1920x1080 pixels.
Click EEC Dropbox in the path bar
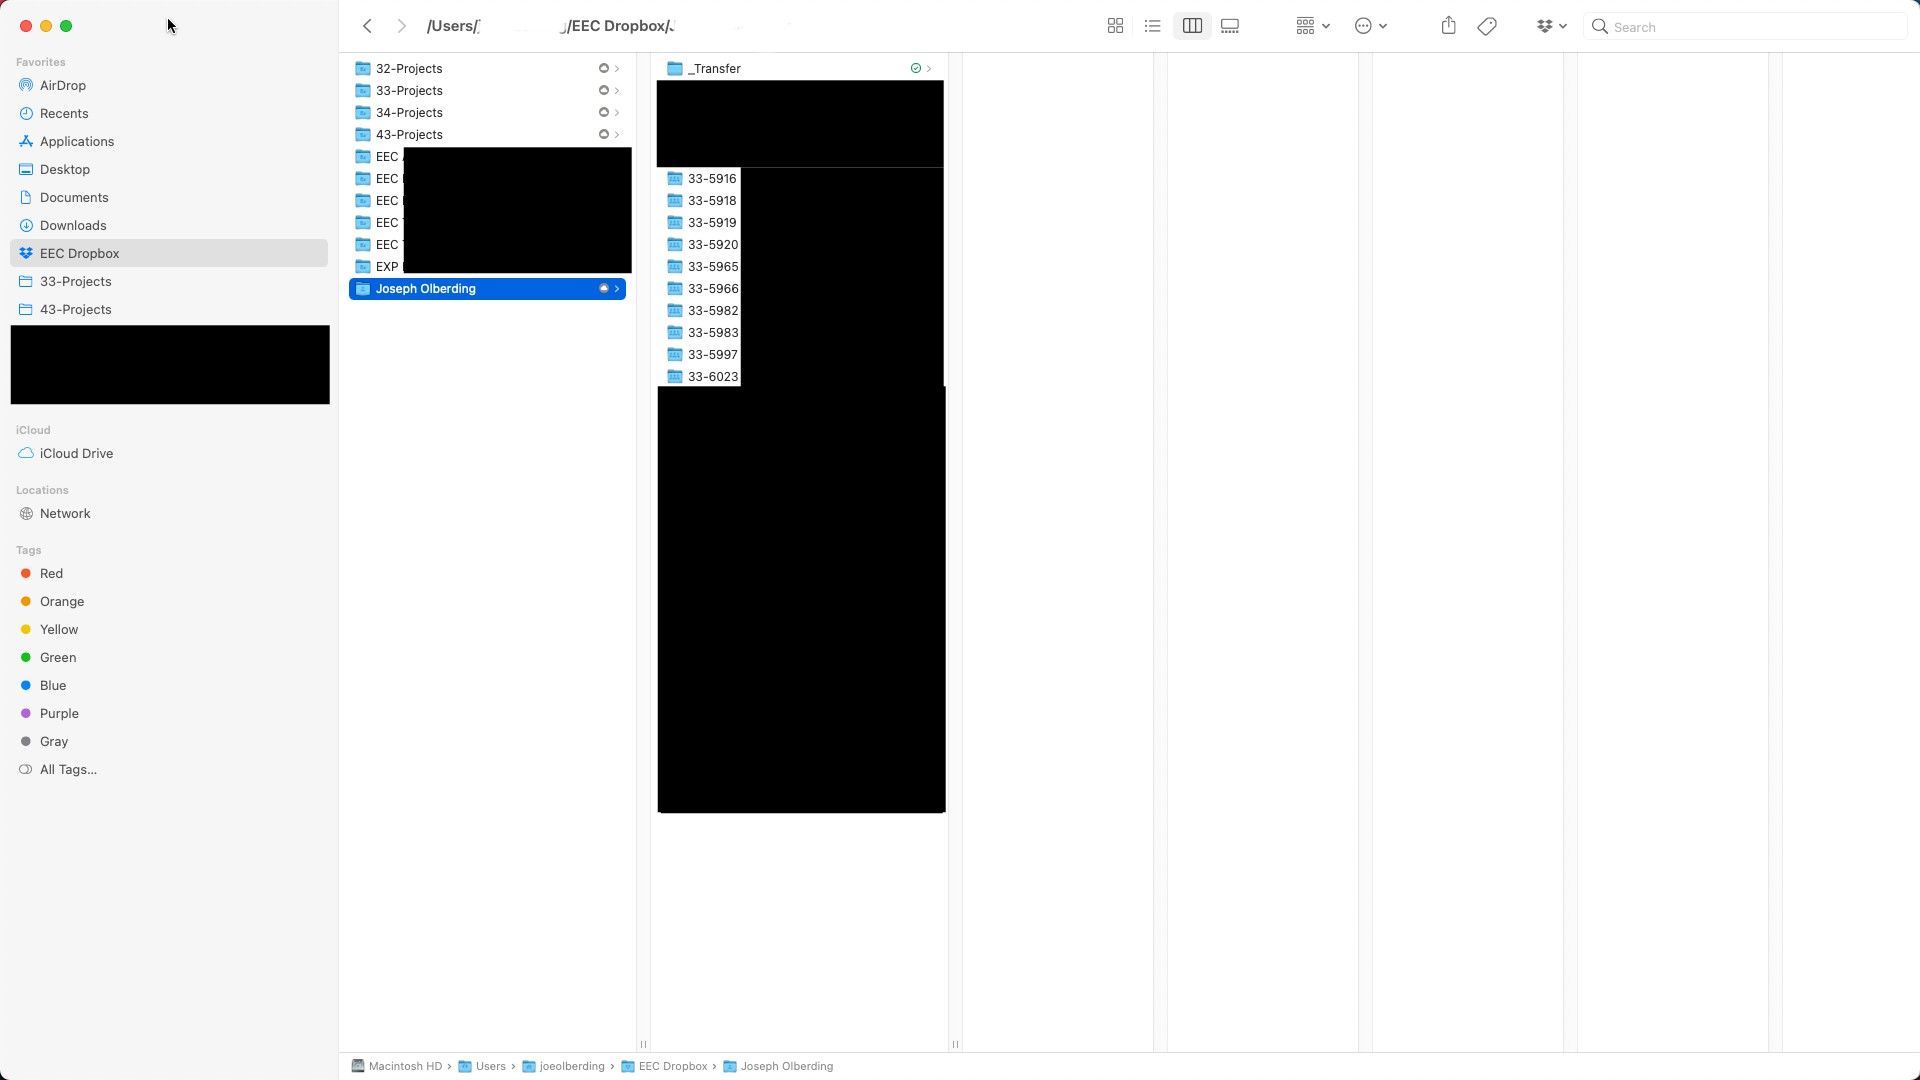click(x=664, y=1066)
